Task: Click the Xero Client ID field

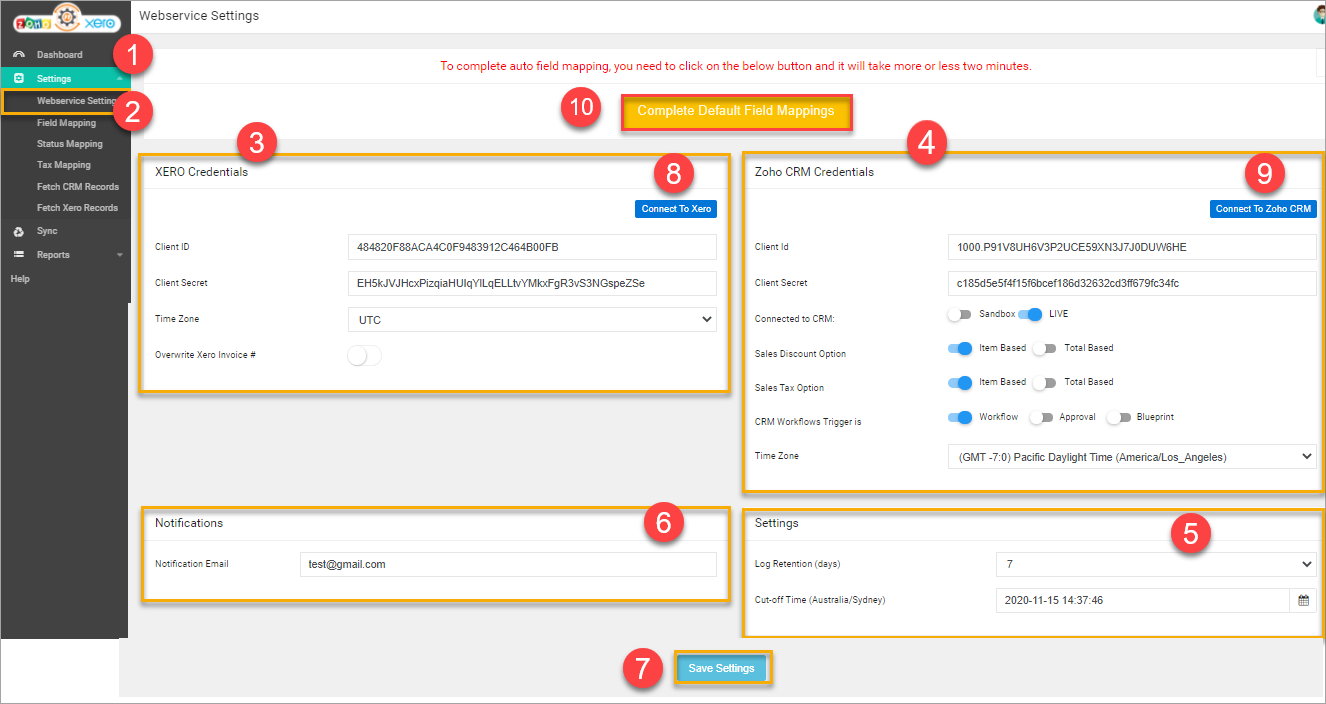Action: (x=532, y=247)
